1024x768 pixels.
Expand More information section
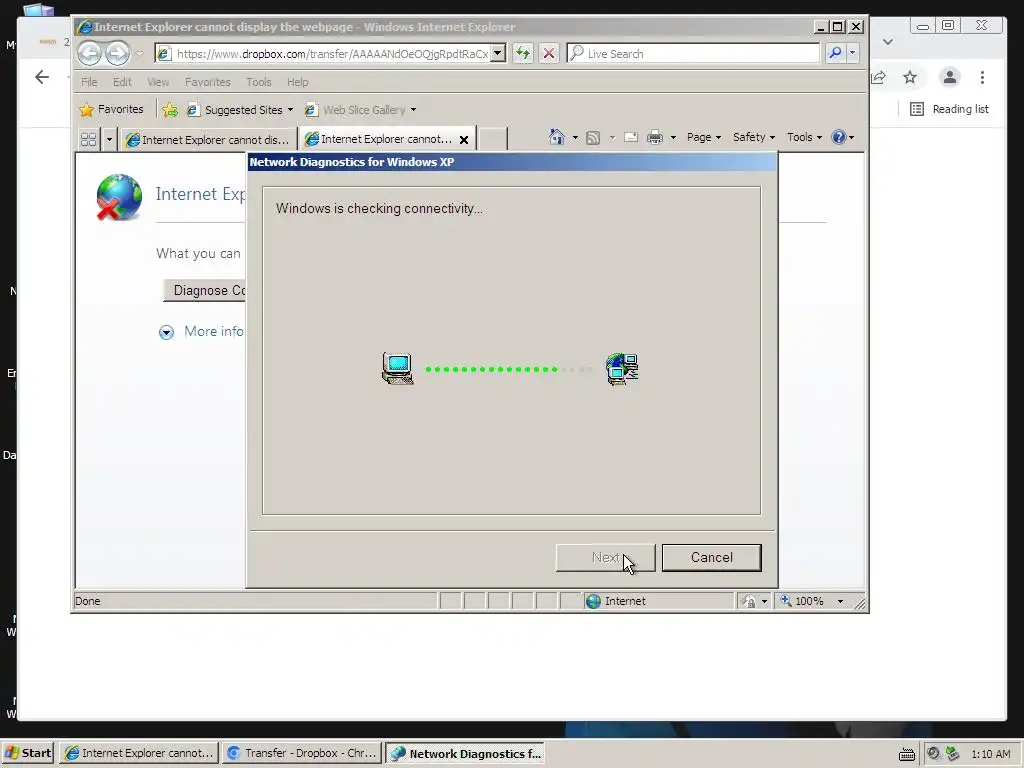coord(201,332)
